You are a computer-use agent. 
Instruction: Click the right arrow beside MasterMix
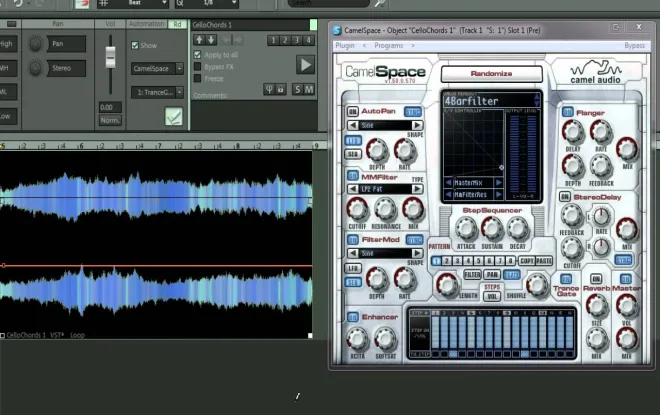[x=498, y=183]
